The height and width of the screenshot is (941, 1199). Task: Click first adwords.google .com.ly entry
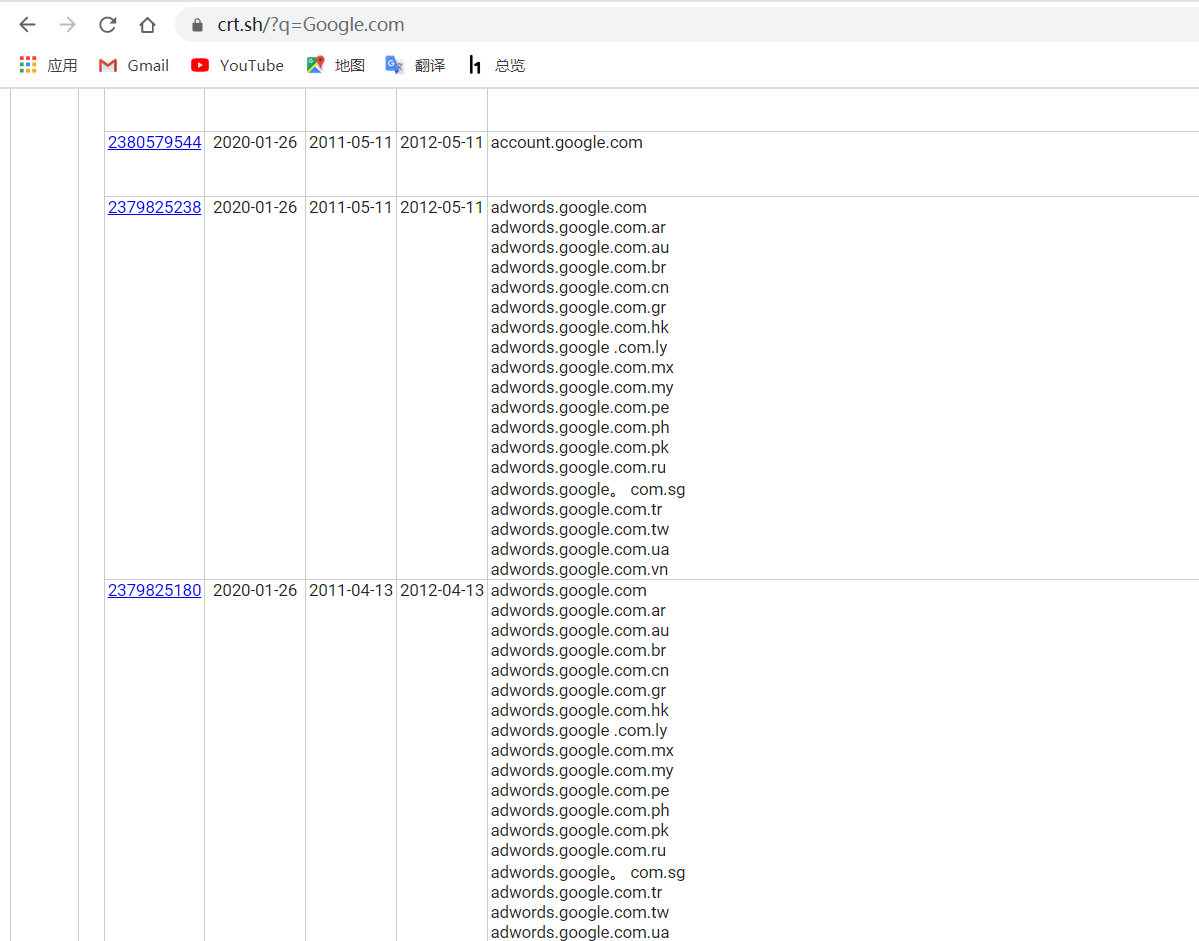(x=579, y=348)
